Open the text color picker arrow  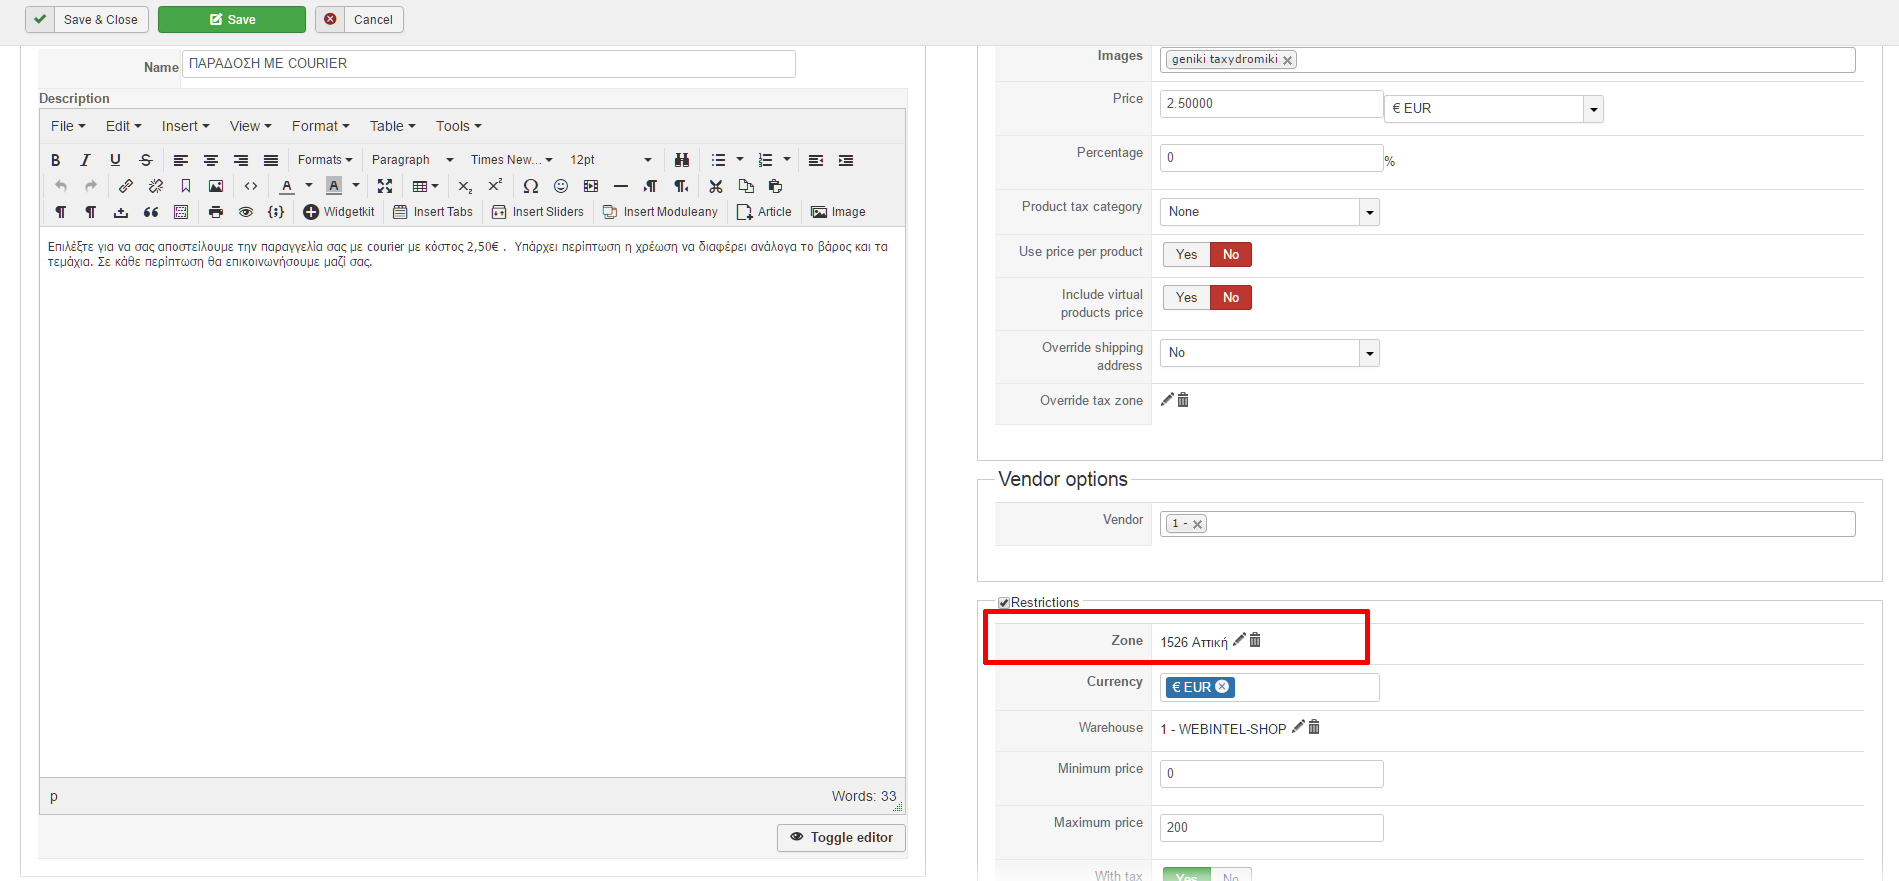(309, 186)
